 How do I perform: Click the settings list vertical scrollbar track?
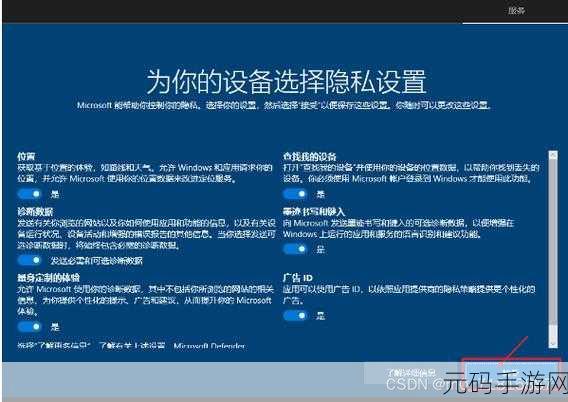pos(553,249)
